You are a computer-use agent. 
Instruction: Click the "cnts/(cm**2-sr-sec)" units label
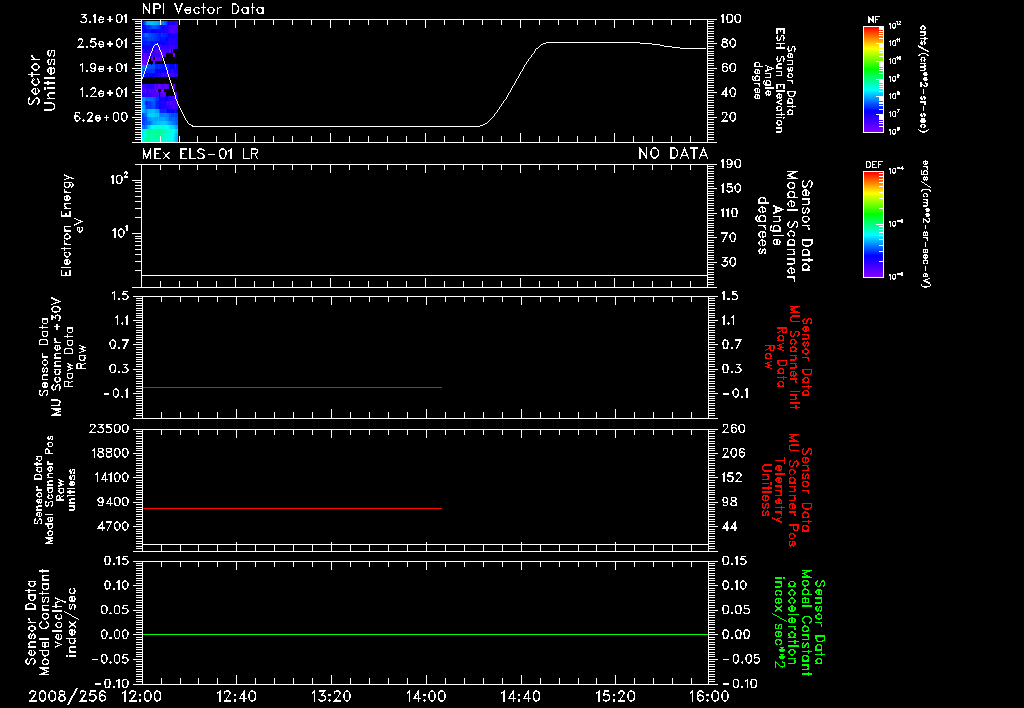click(923, 78)
